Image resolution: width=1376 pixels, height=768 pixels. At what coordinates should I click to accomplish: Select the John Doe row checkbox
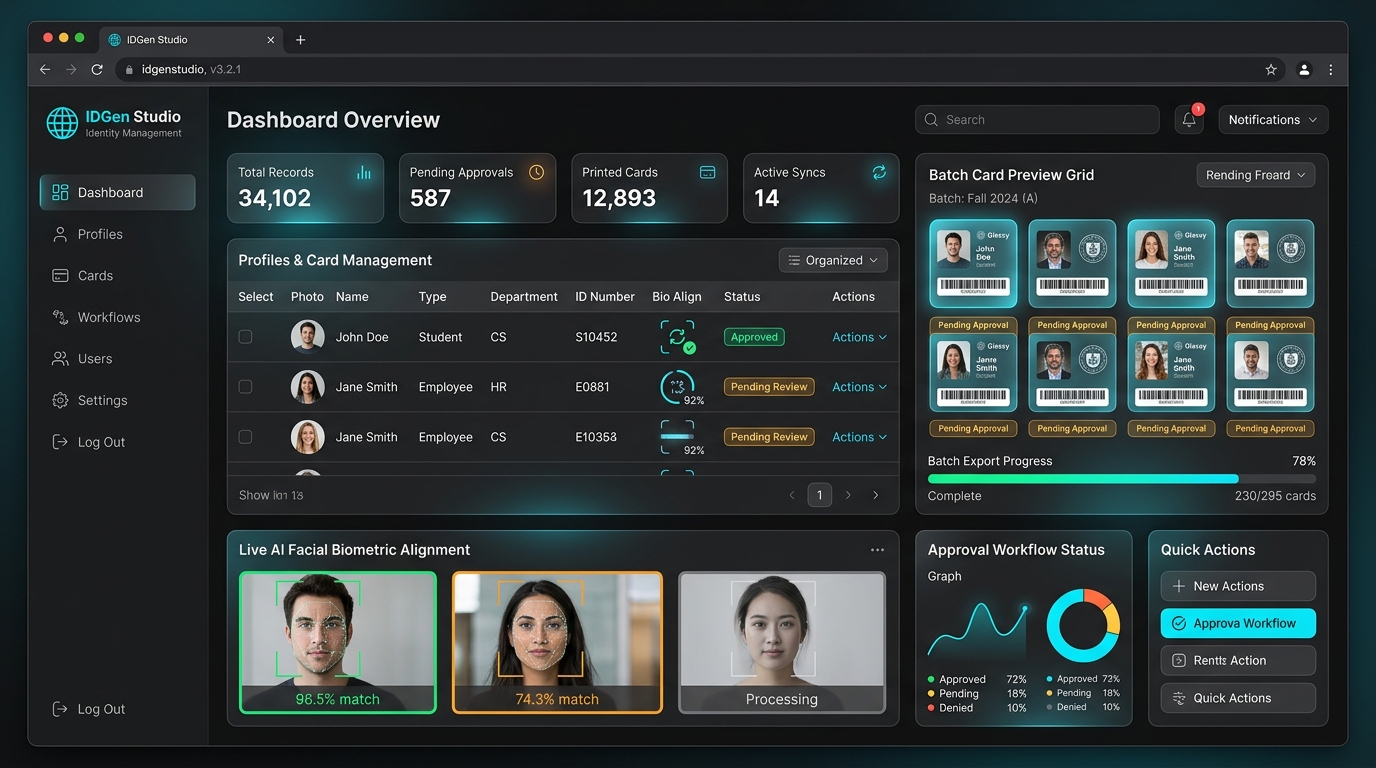pos(245,337)
